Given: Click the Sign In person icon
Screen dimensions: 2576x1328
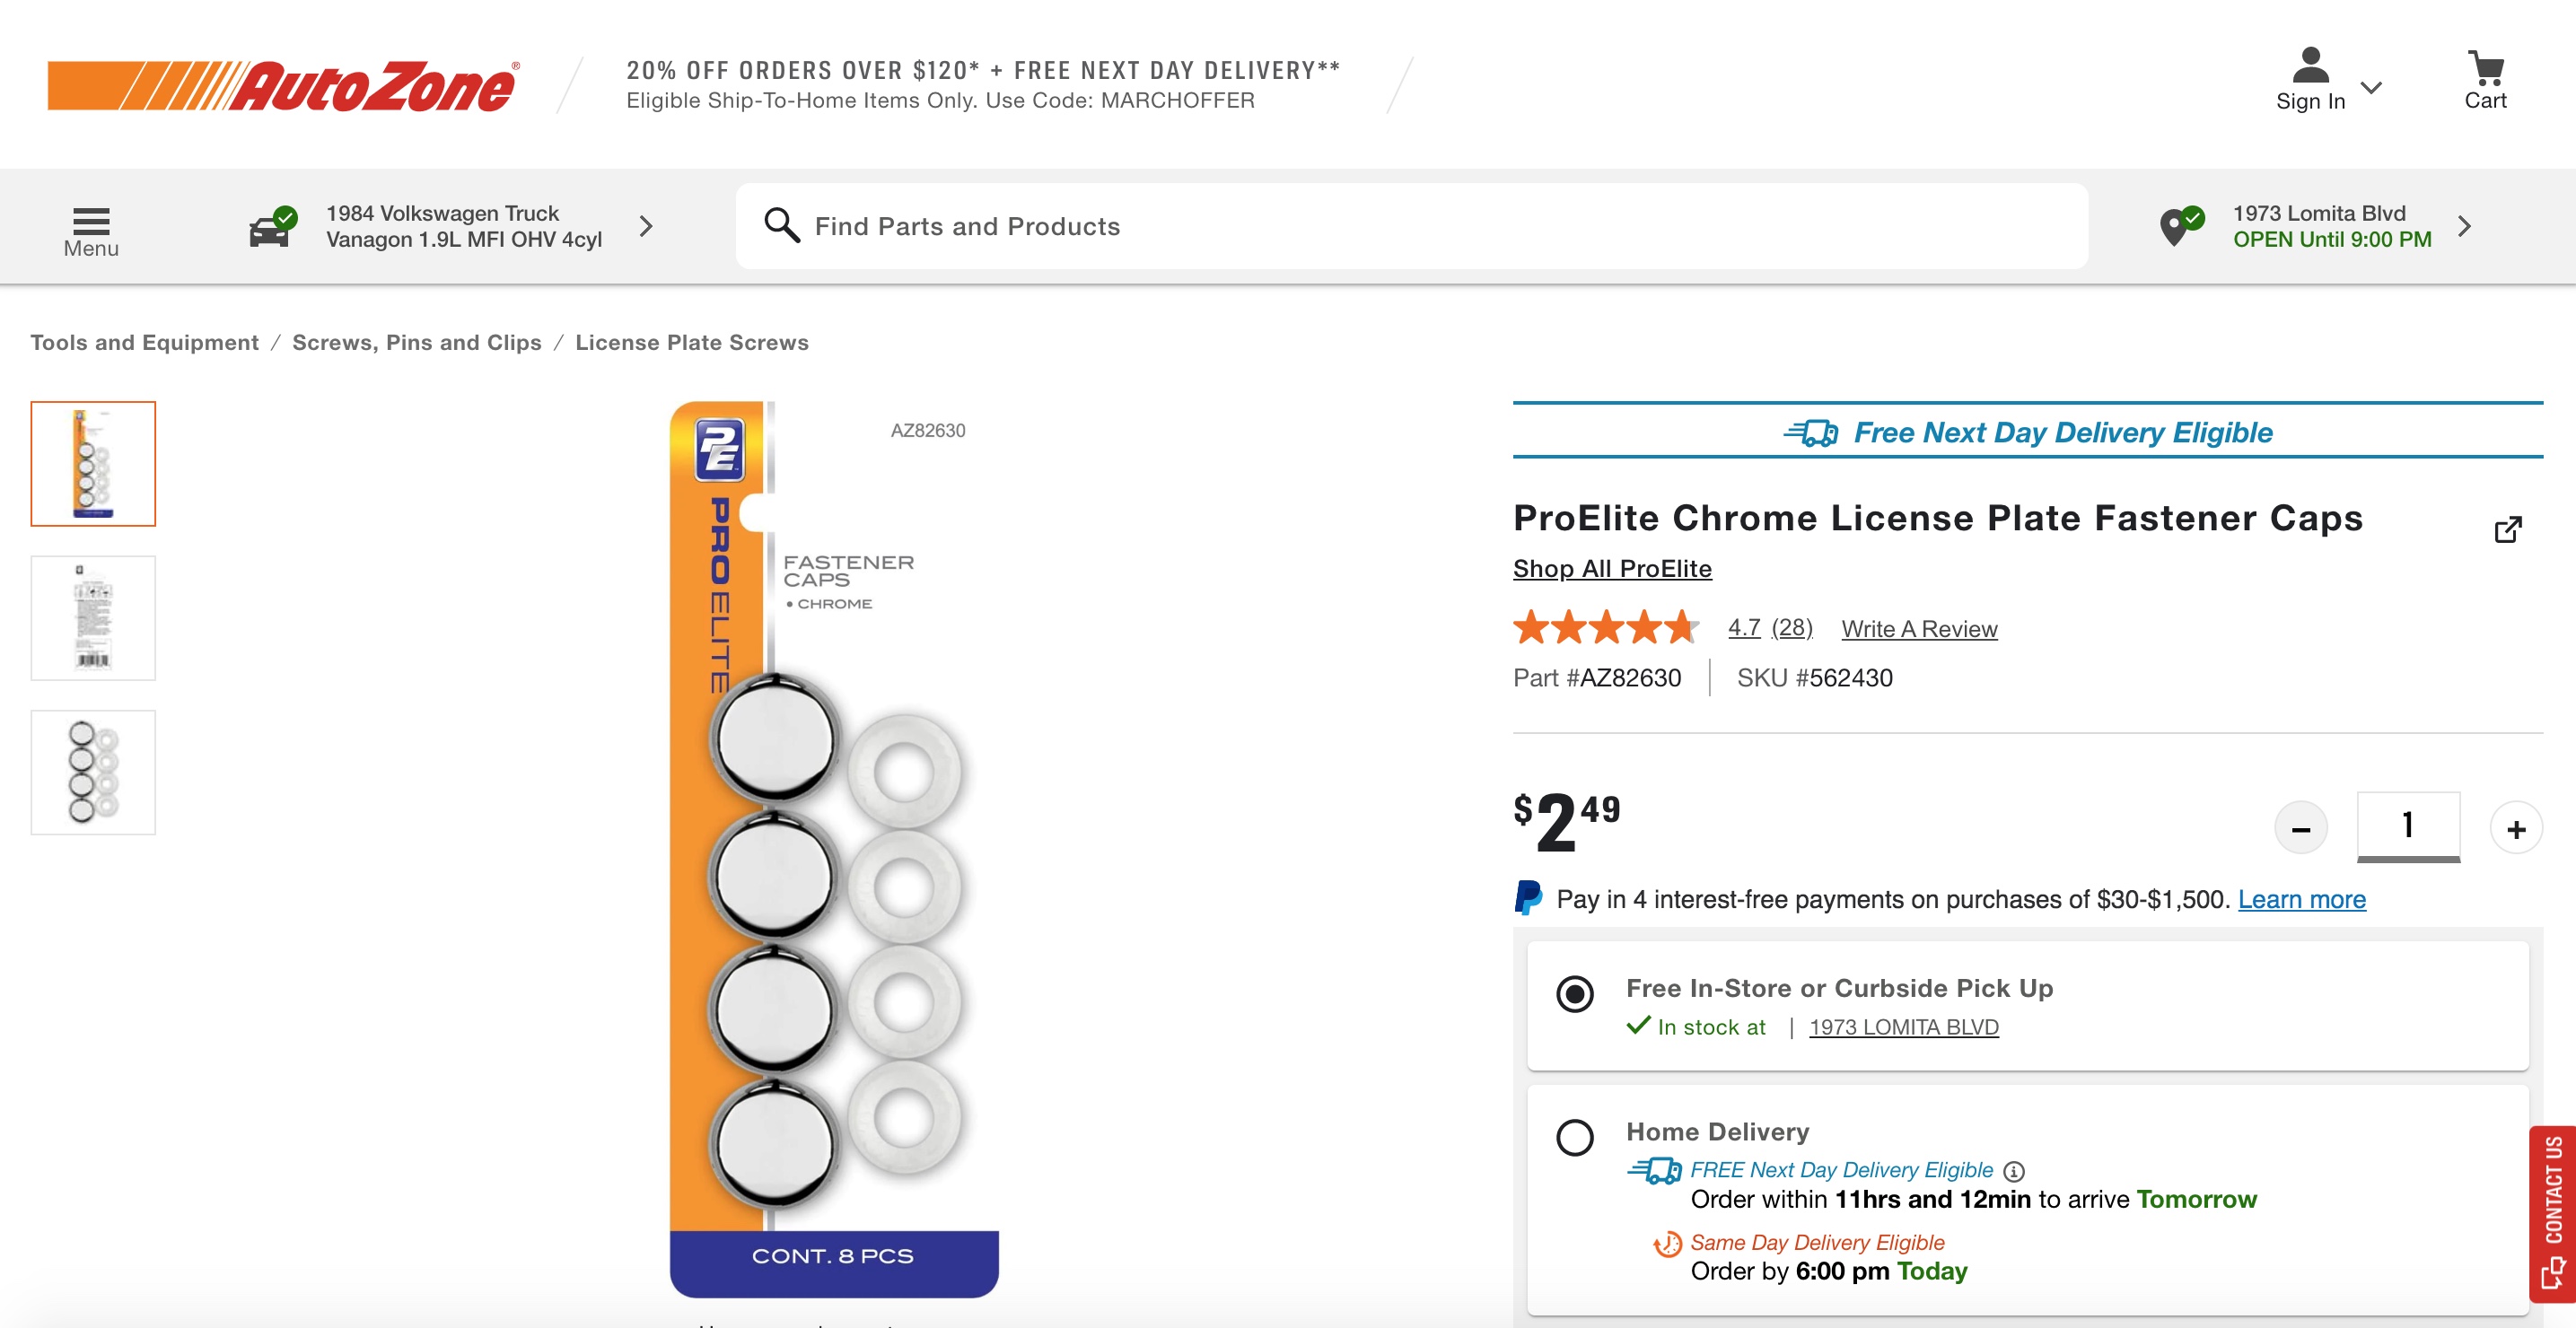Looking at the screenshot, I should (x=2309, y=66).
